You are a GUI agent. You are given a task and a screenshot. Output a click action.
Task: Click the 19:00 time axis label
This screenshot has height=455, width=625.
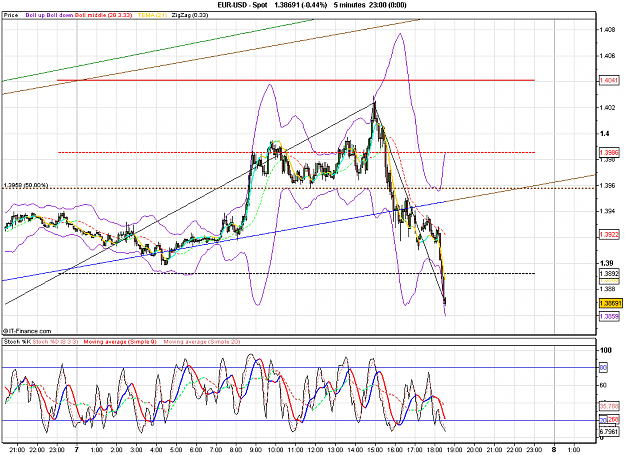click(x=454, y=450)
